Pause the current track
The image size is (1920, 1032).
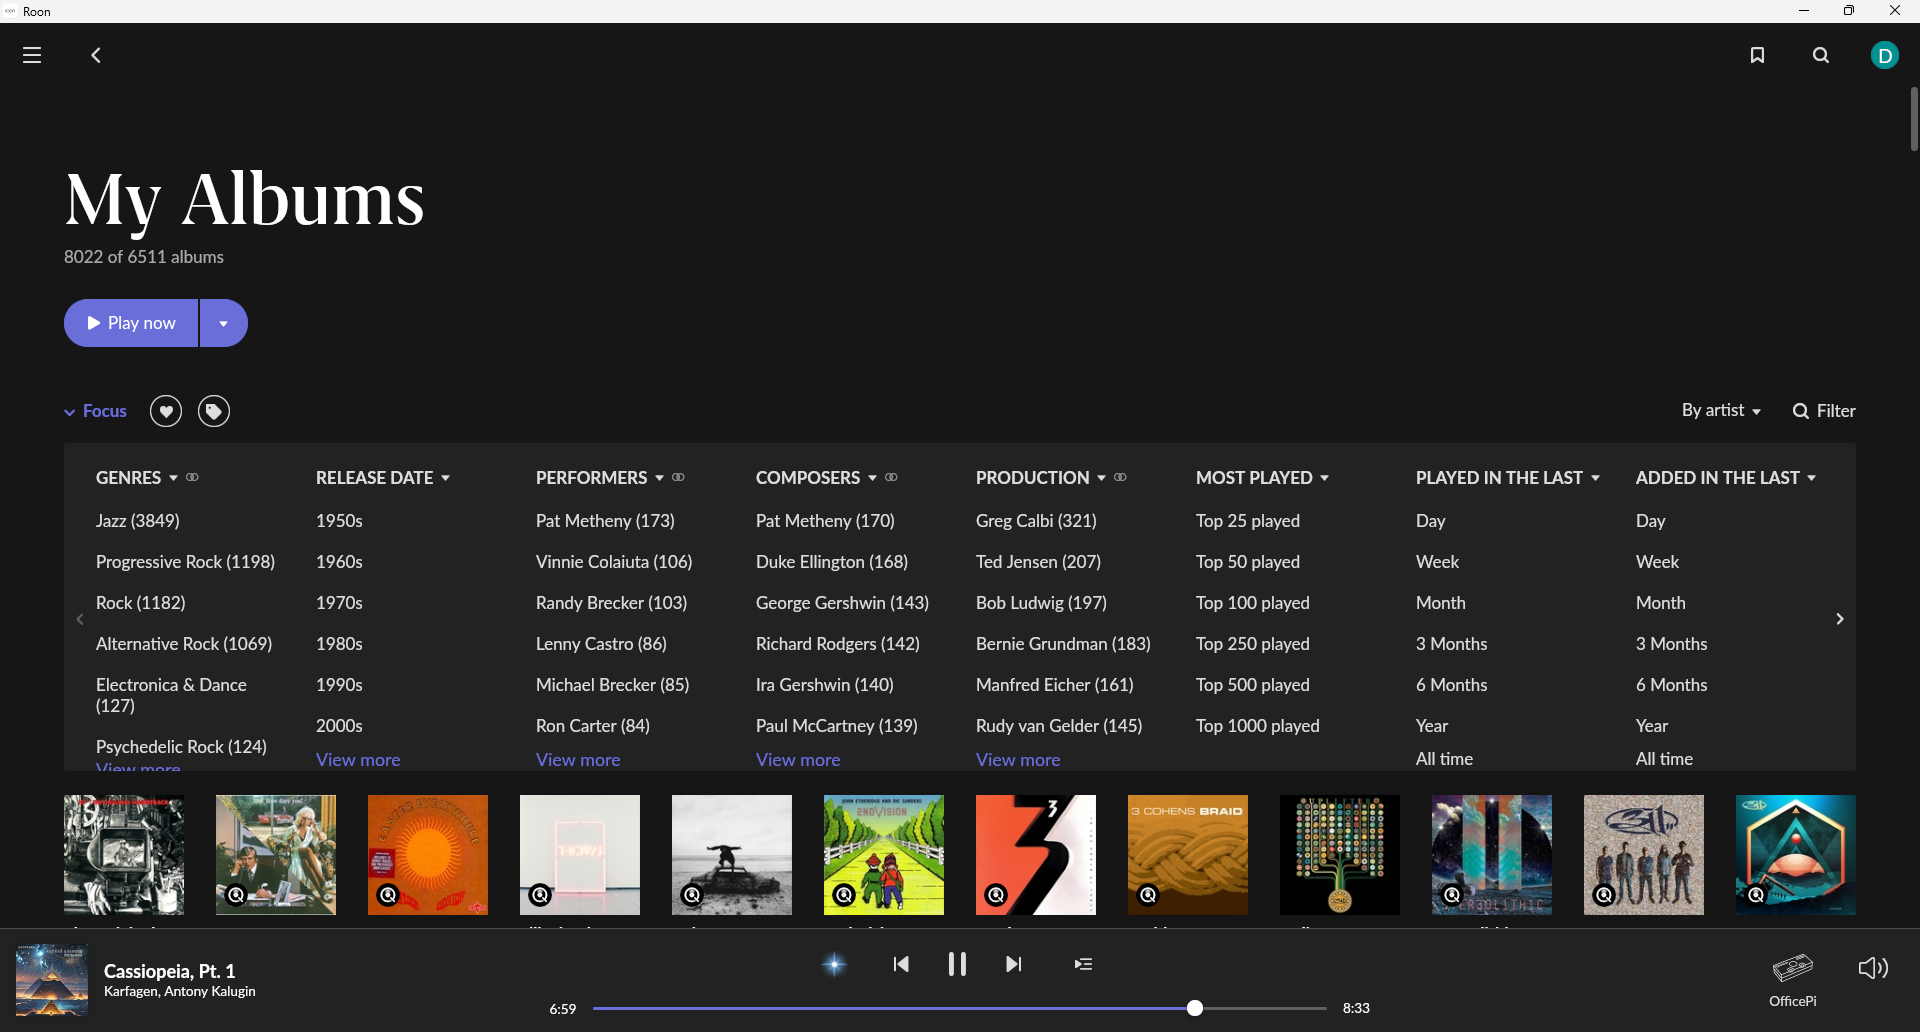click(x=957, y=964)
